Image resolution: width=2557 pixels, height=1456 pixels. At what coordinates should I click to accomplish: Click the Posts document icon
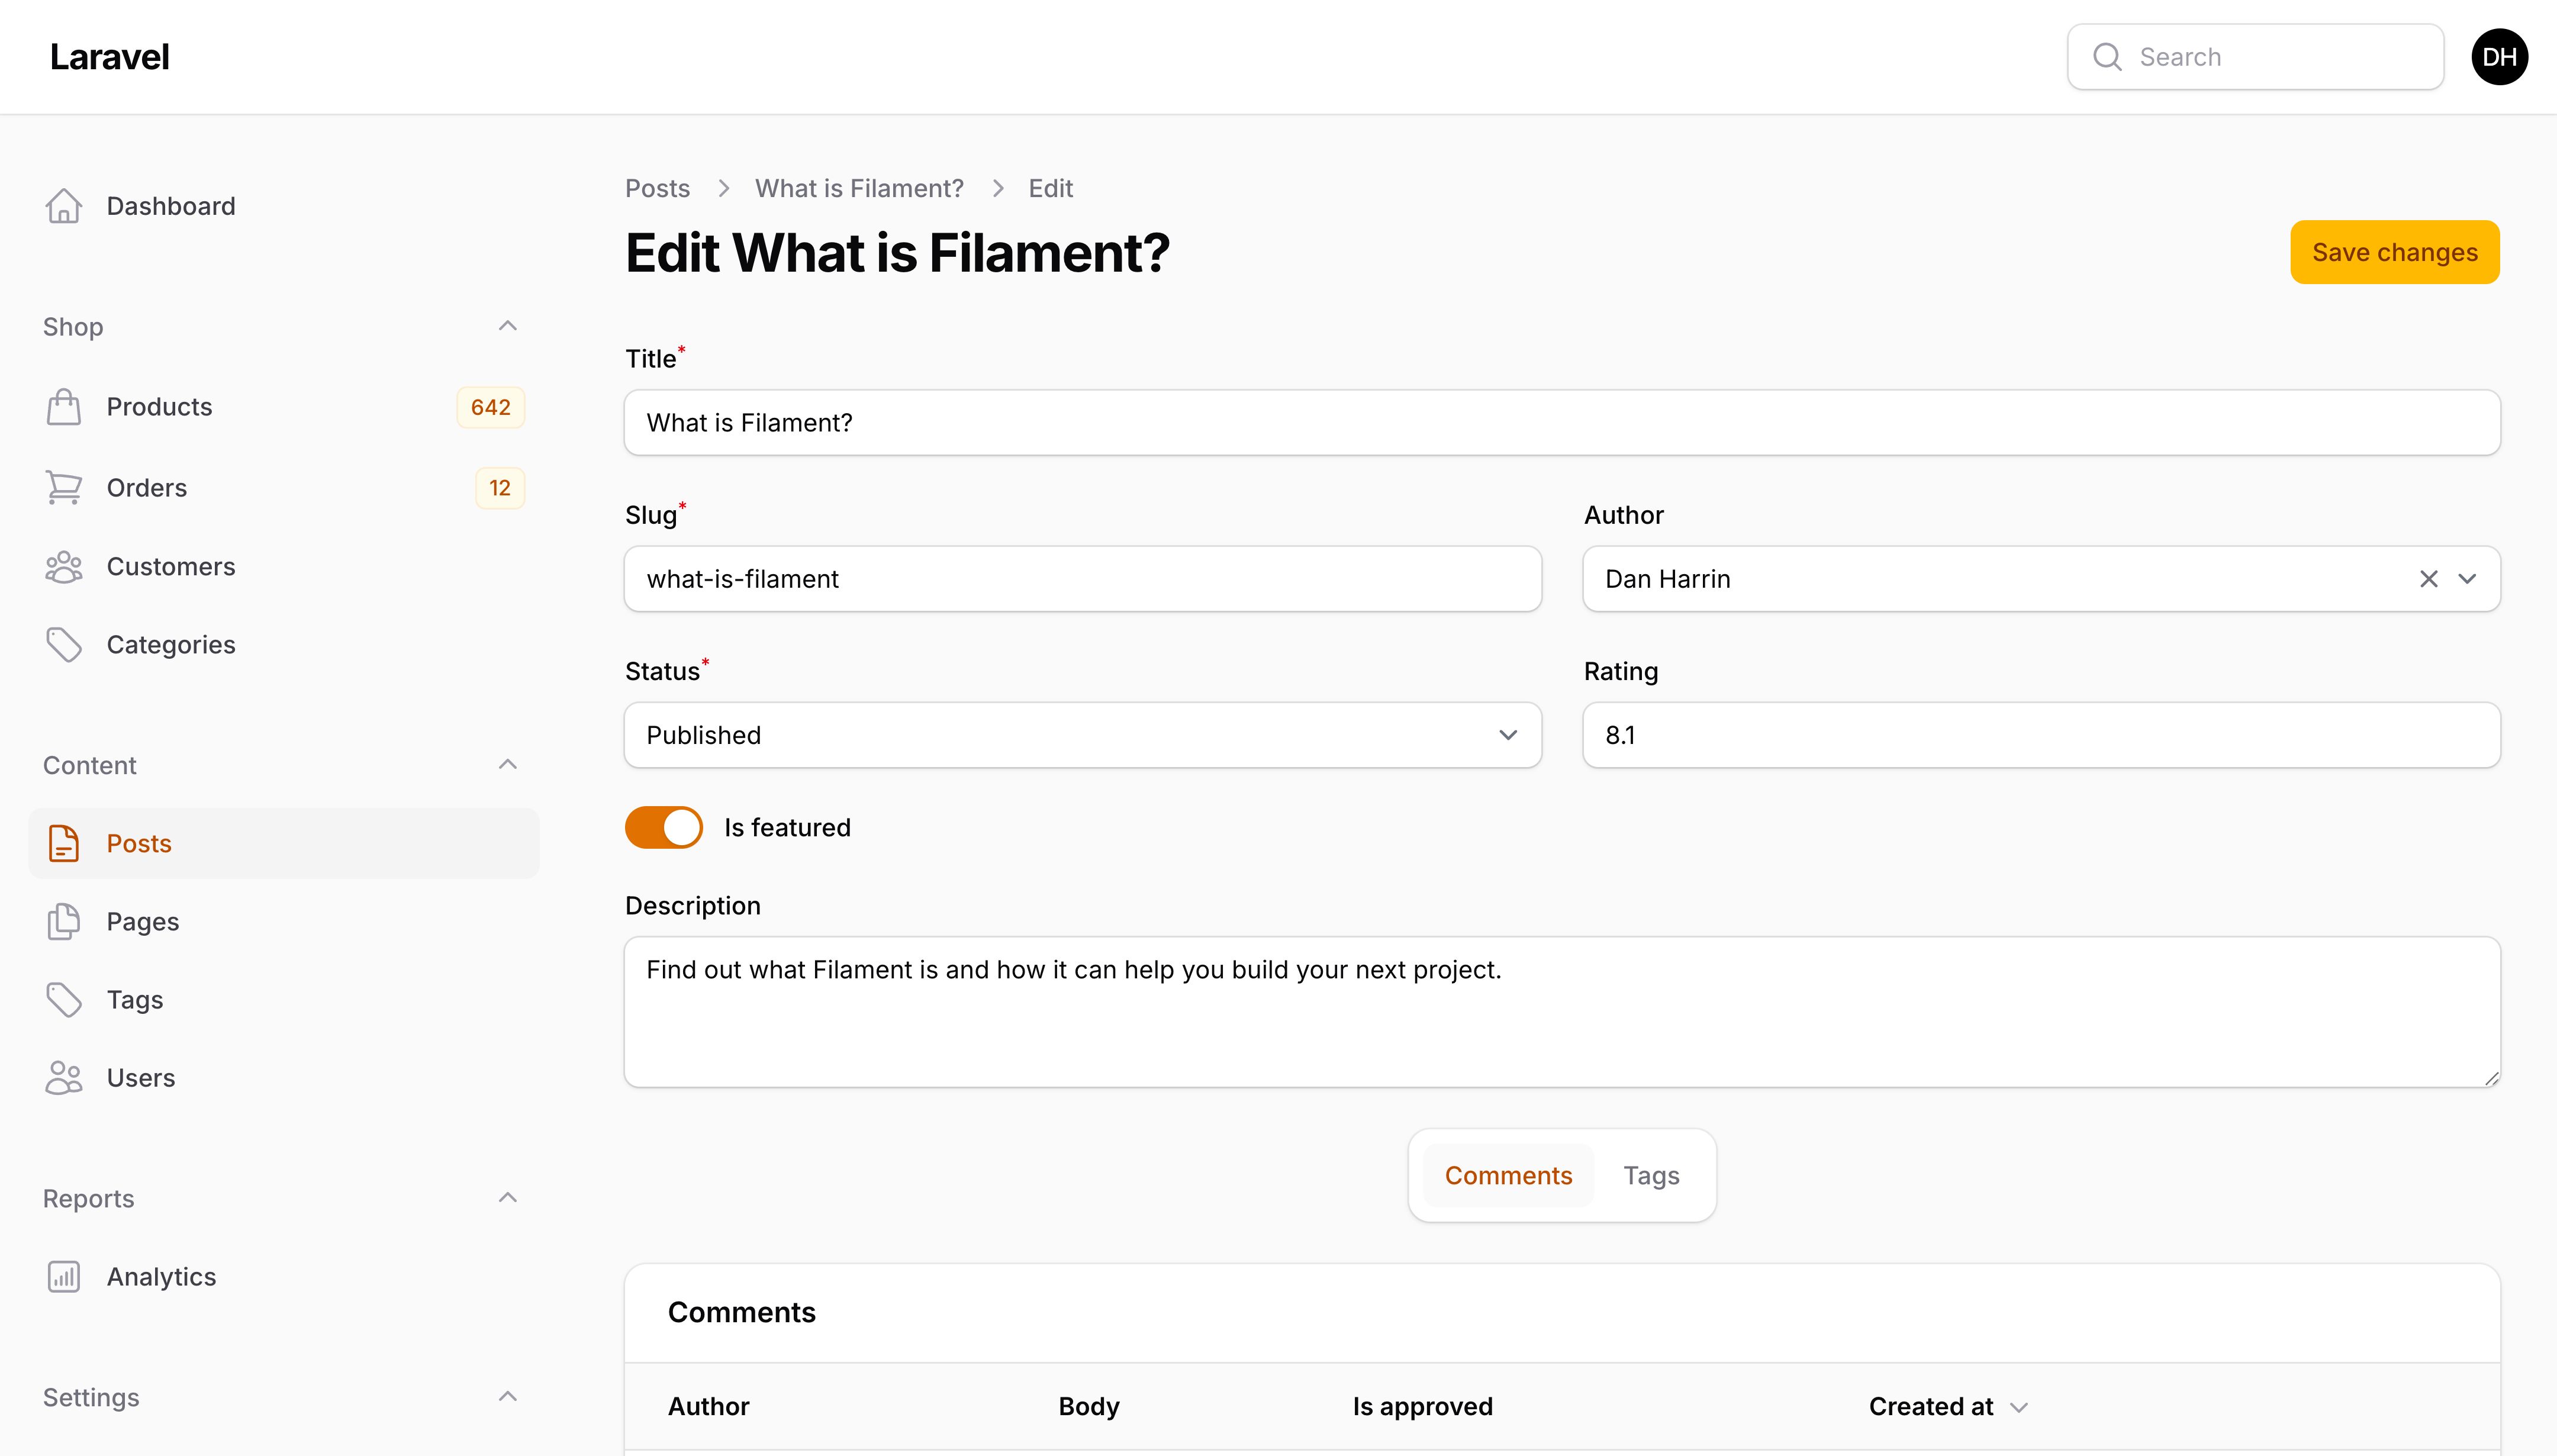[64, 843]
